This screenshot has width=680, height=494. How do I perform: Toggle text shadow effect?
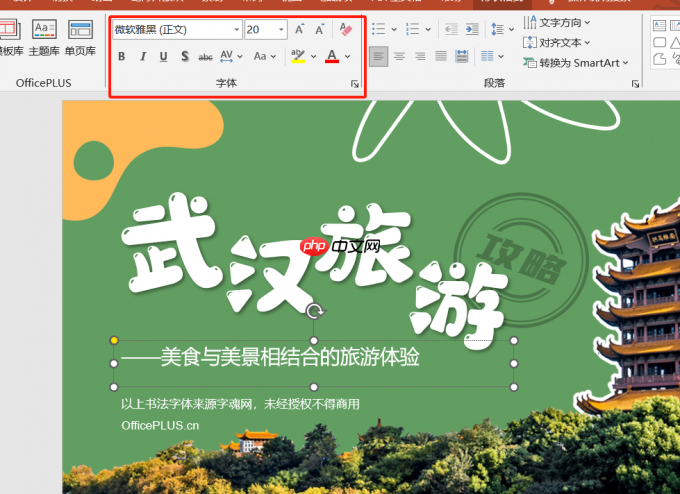click(185, 56)
